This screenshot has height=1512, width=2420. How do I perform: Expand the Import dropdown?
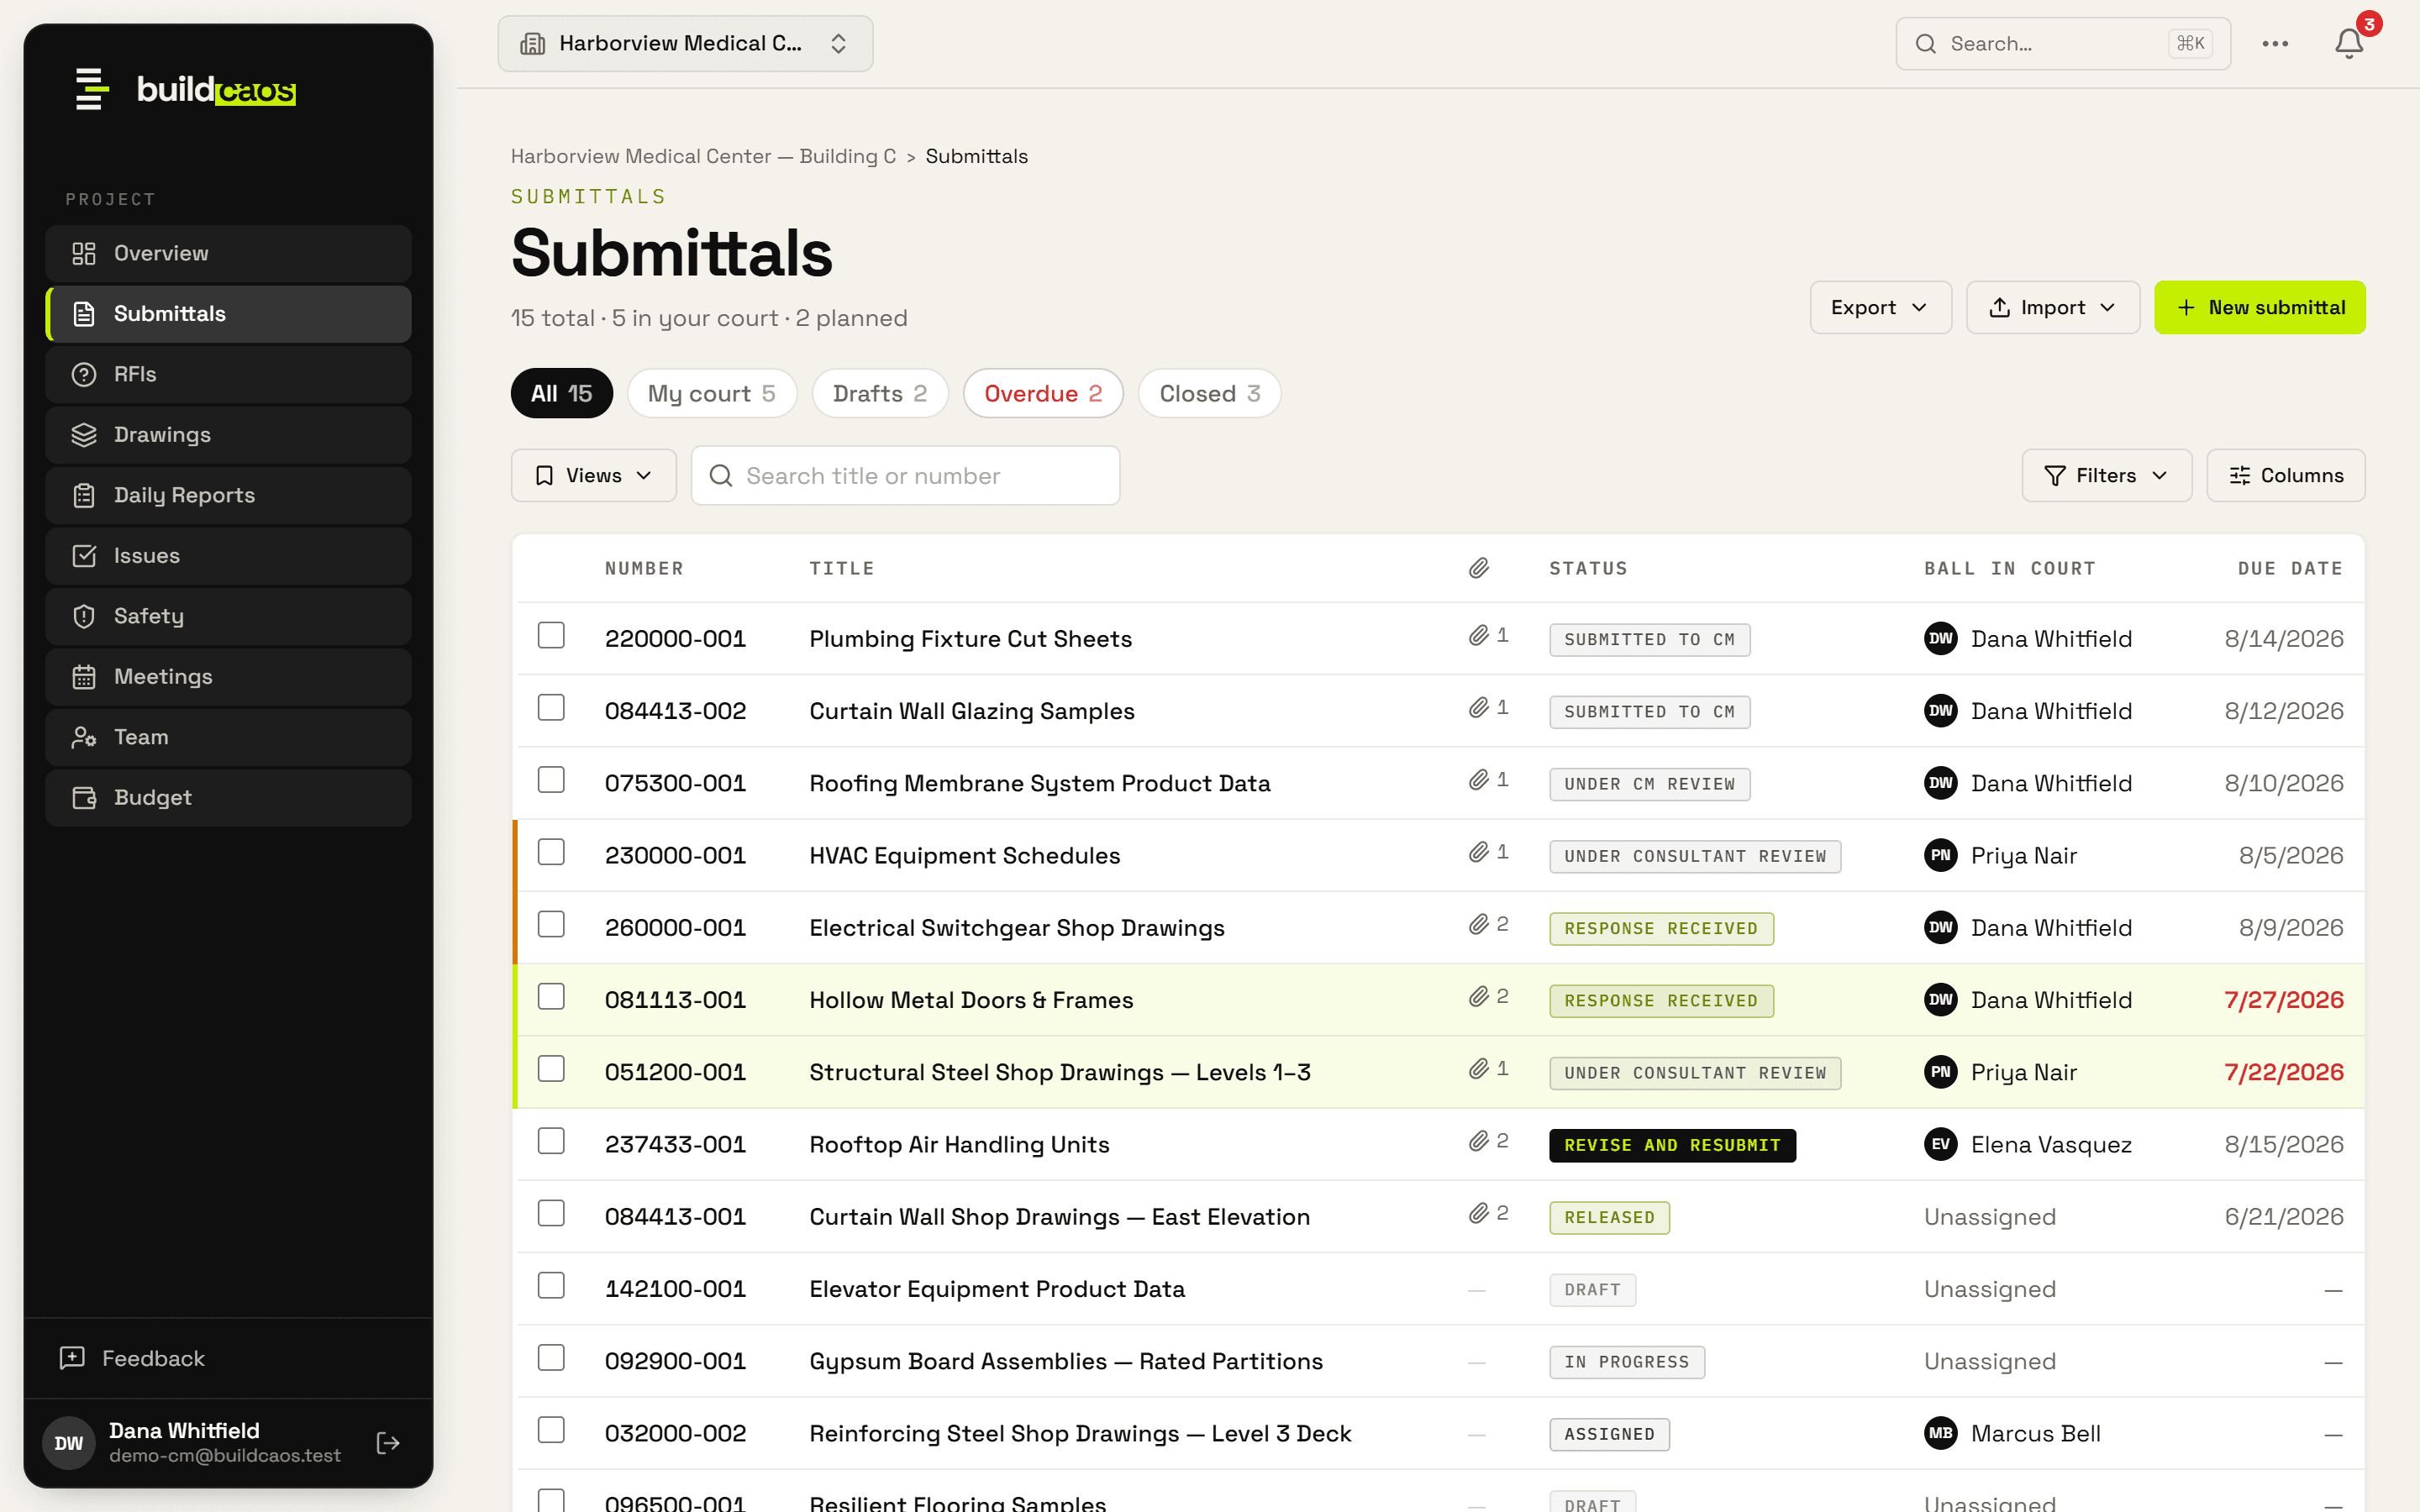(x=2052, y=307)
